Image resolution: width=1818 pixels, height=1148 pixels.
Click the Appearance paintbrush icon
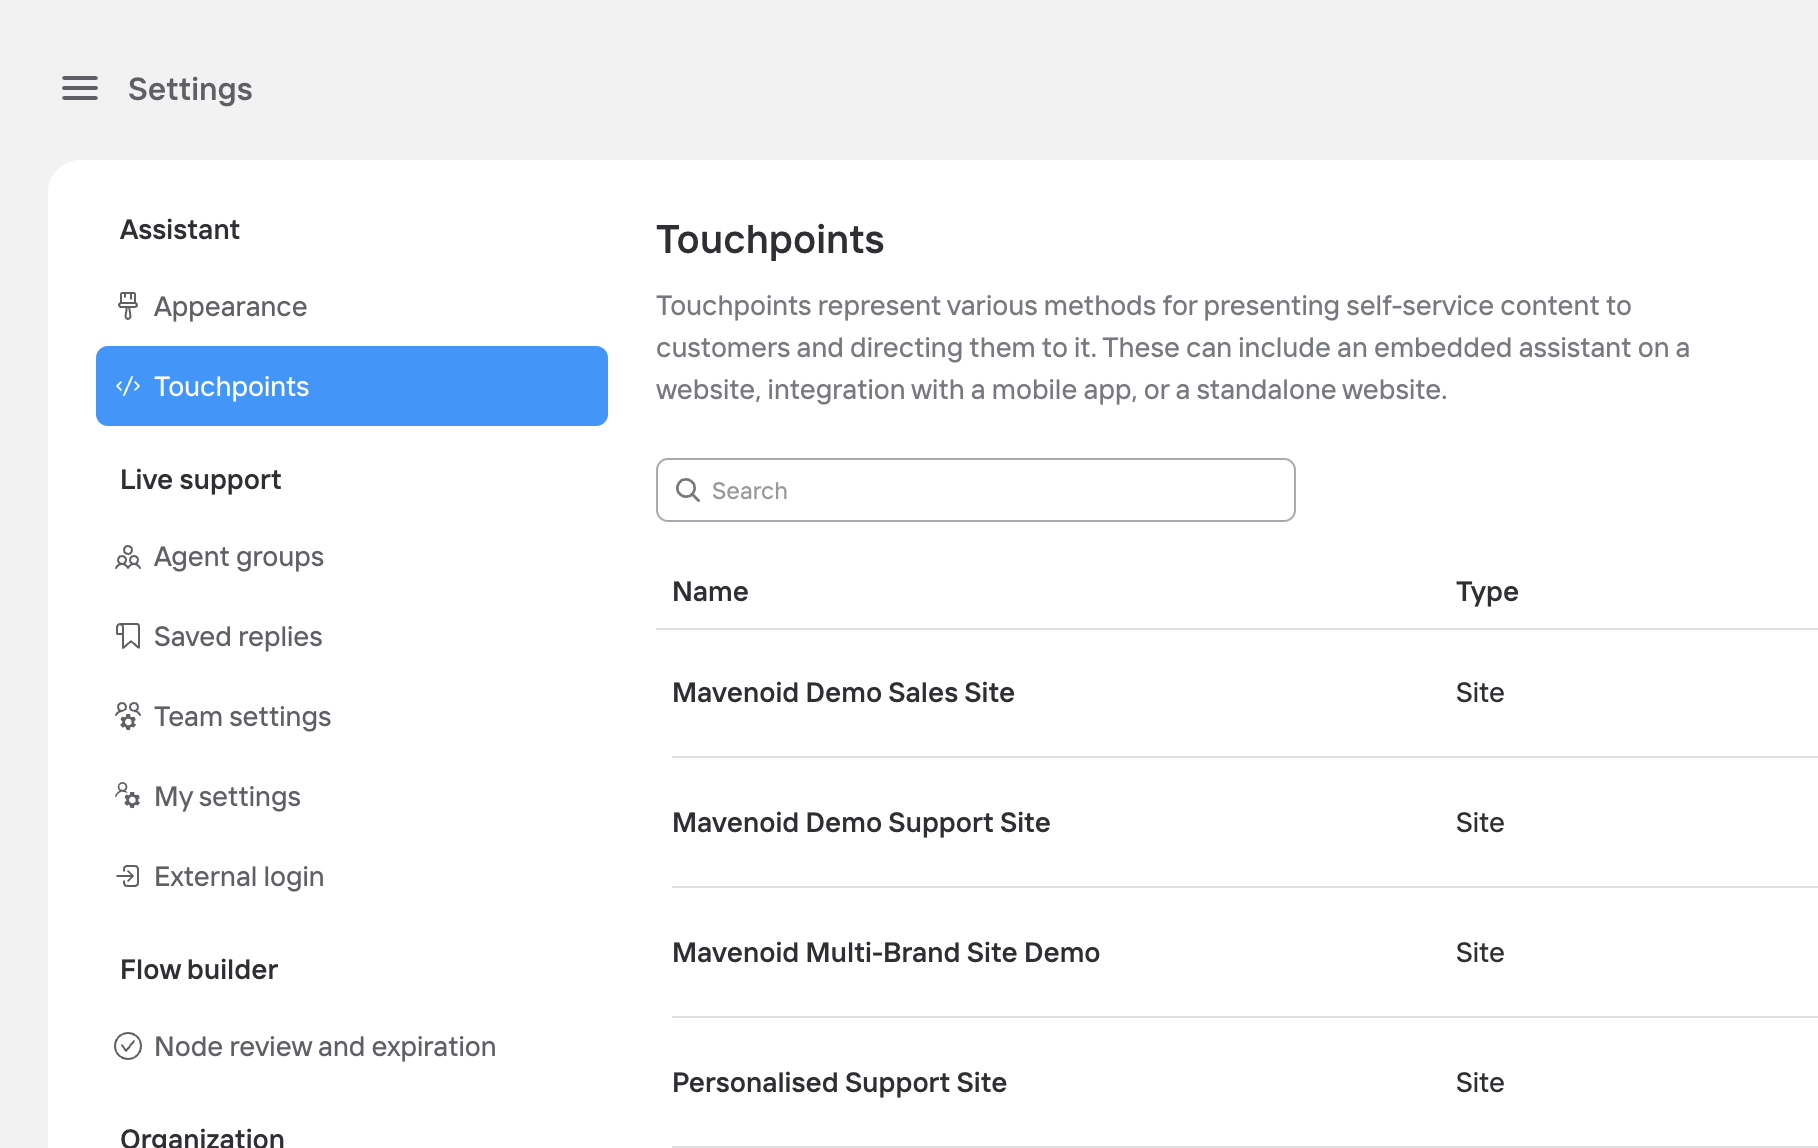point(128,306)
